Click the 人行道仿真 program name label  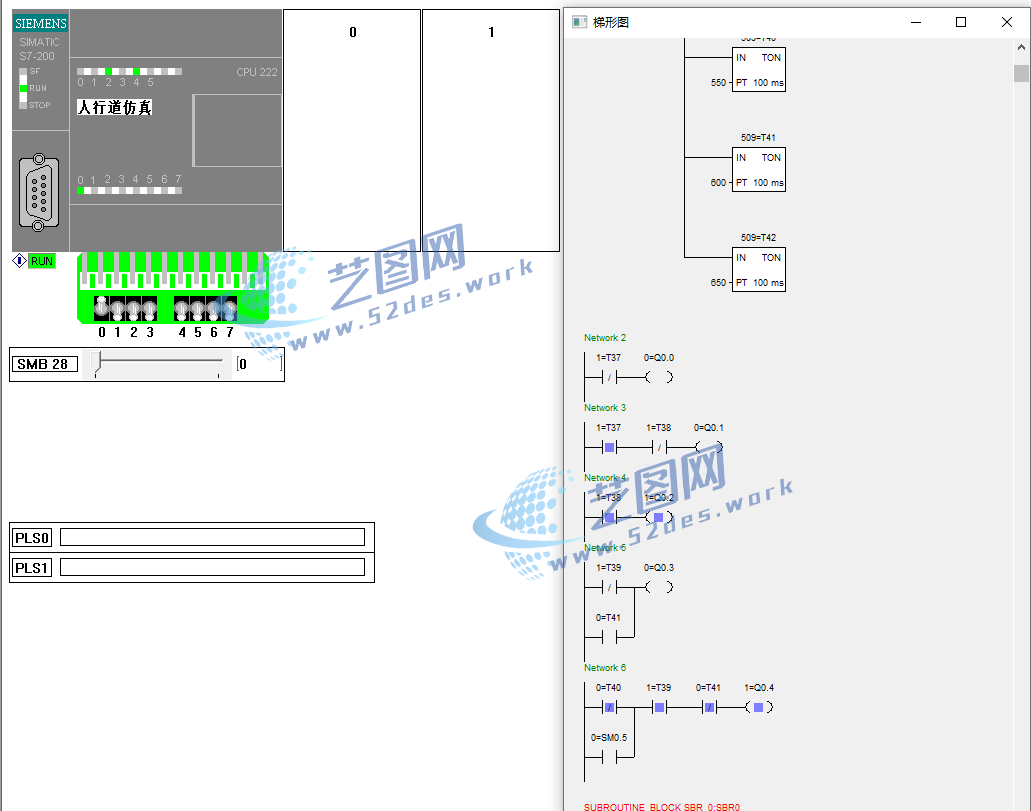(x=115, y=107)
